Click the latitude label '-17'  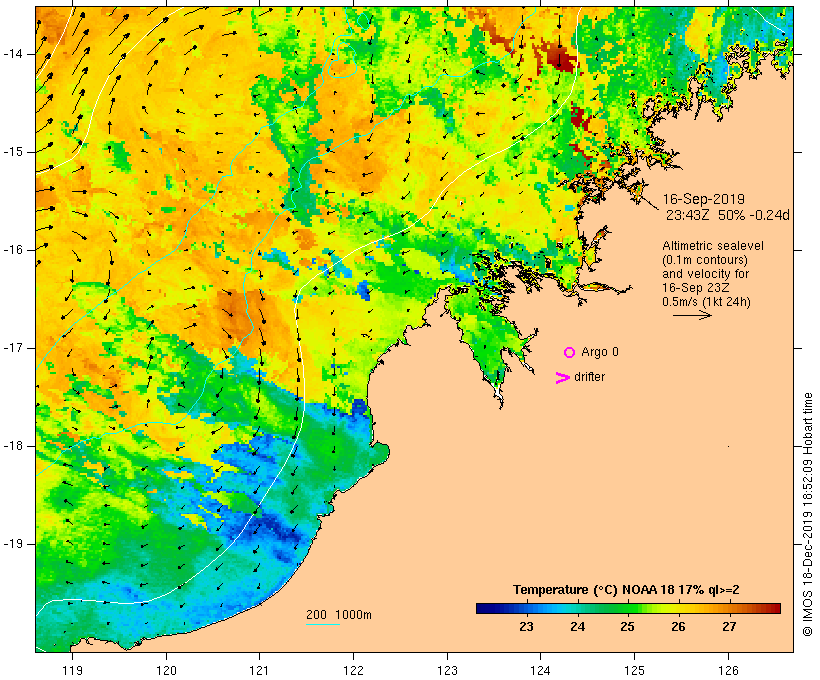click(x=13, y=348)
